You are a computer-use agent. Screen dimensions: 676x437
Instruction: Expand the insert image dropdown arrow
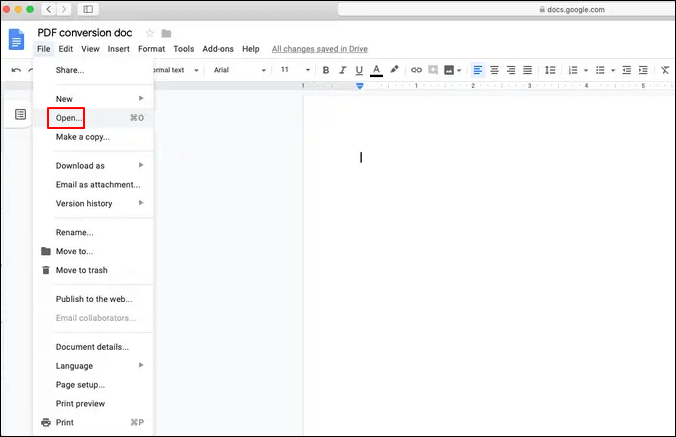tap(459, 70)
